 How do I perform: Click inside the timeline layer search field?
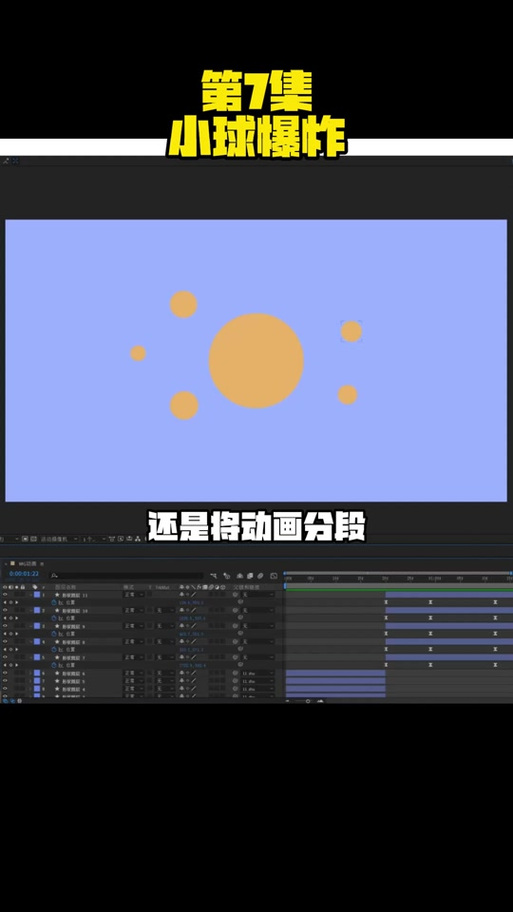[x=127, y=575]
